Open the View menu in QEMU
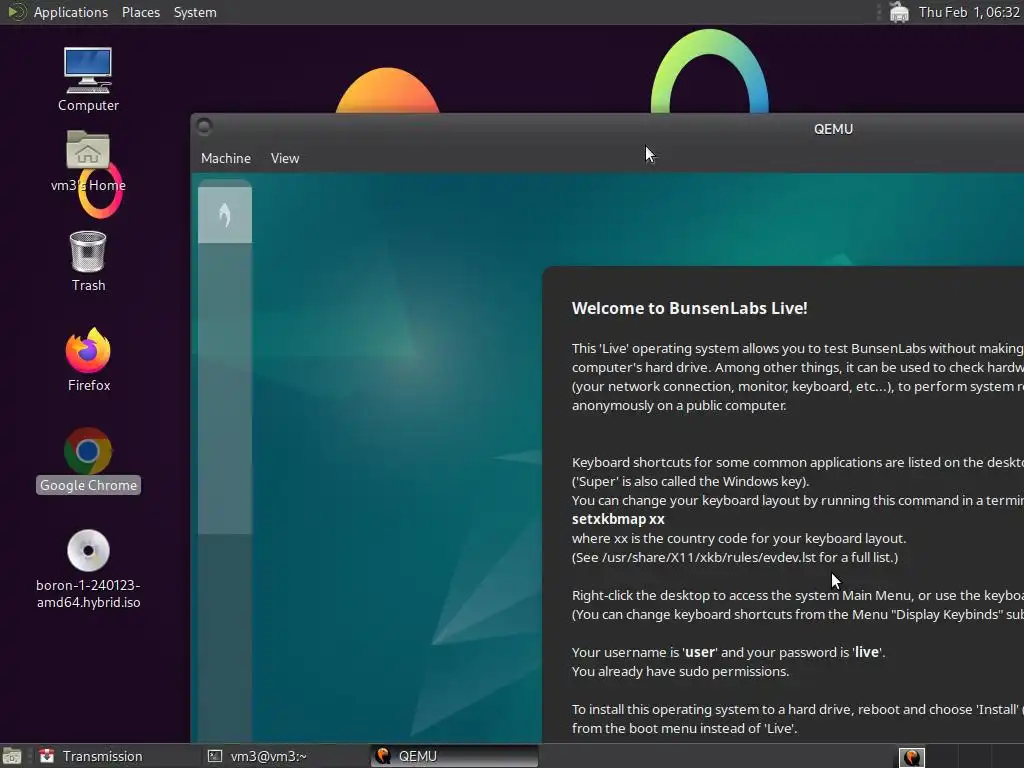The width and height of the screenshot is (1024, 768). point(285,158)
